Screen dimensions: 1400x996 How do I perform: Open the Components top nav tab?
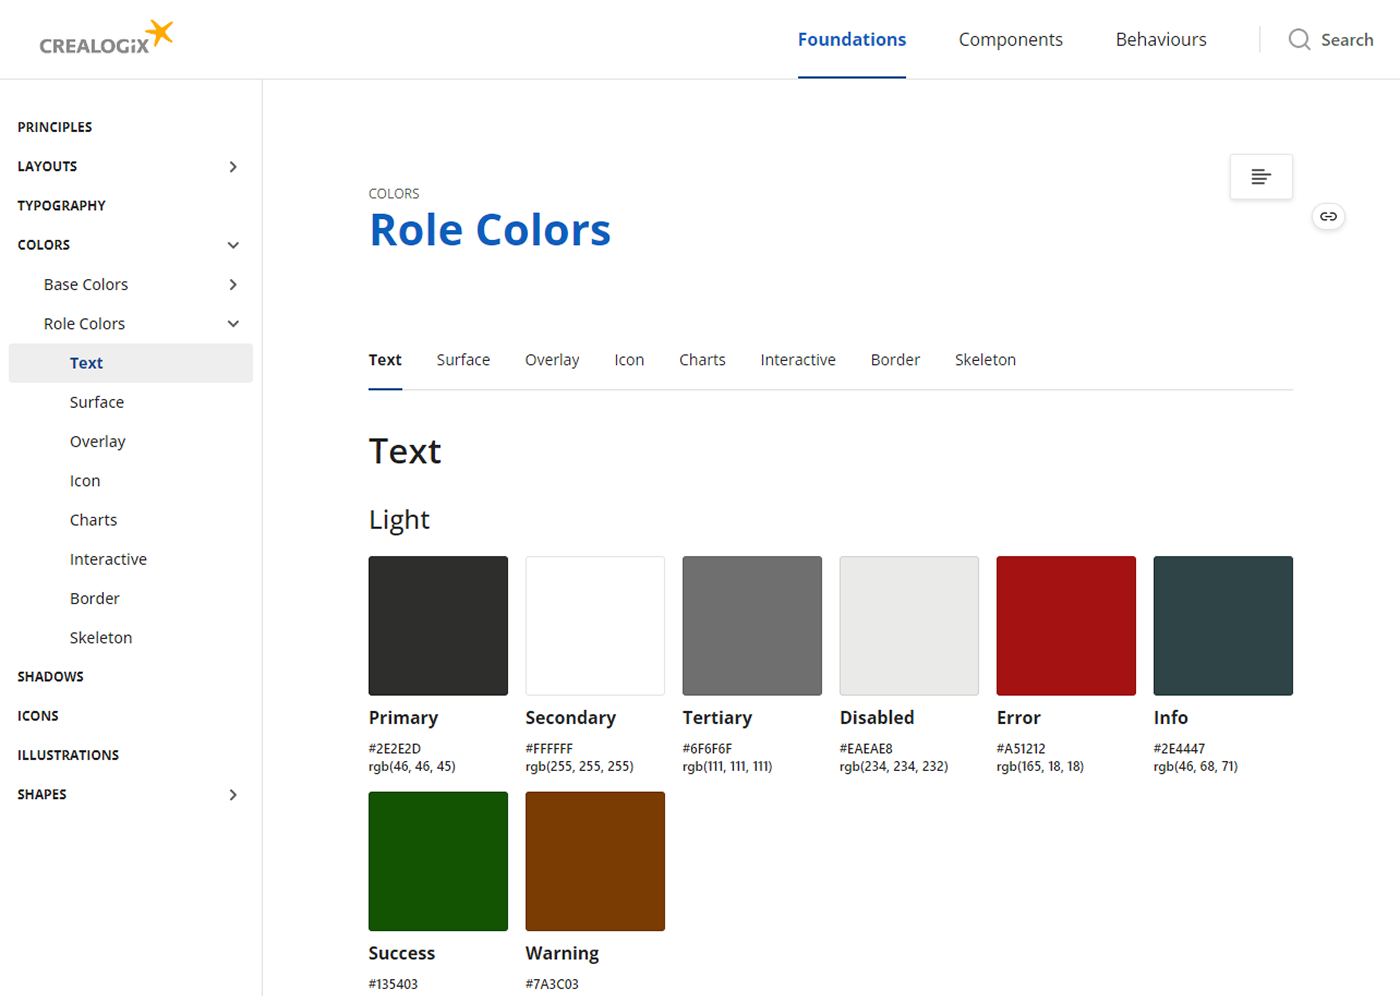pos(1011,40)
